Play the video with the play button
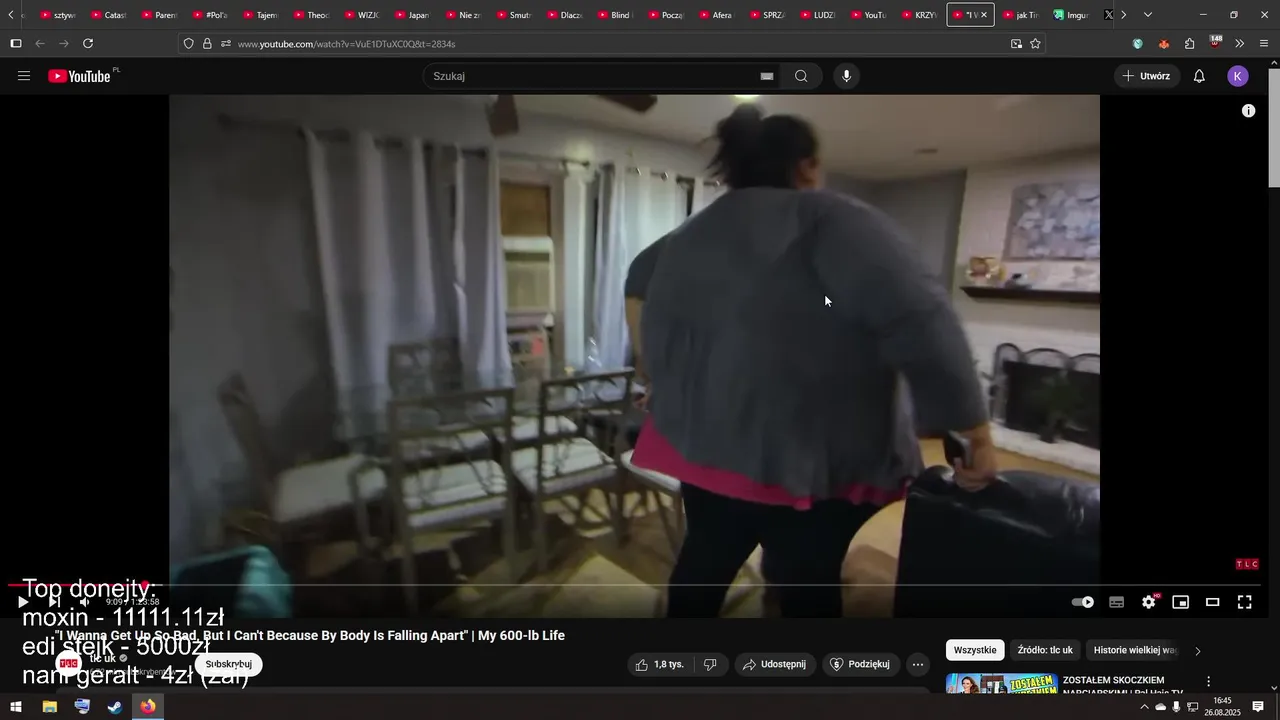 coord(23,602)
